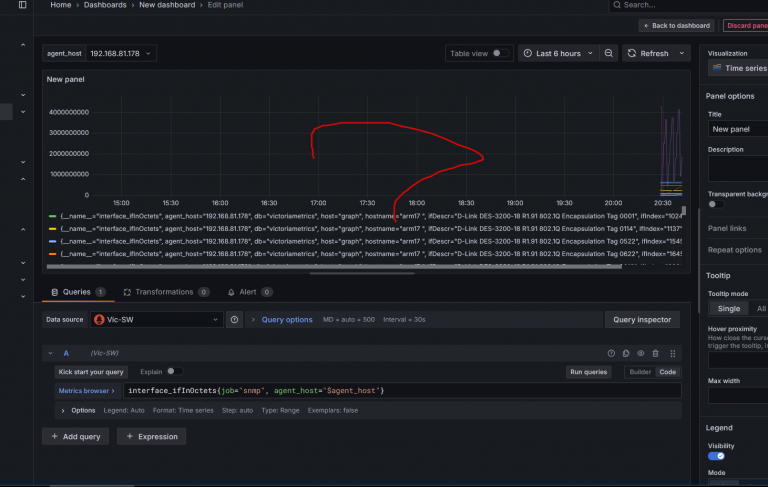Click Back to dashboard
The width and height of the screenshot is (768, 487).
click(x=676, y=25)
